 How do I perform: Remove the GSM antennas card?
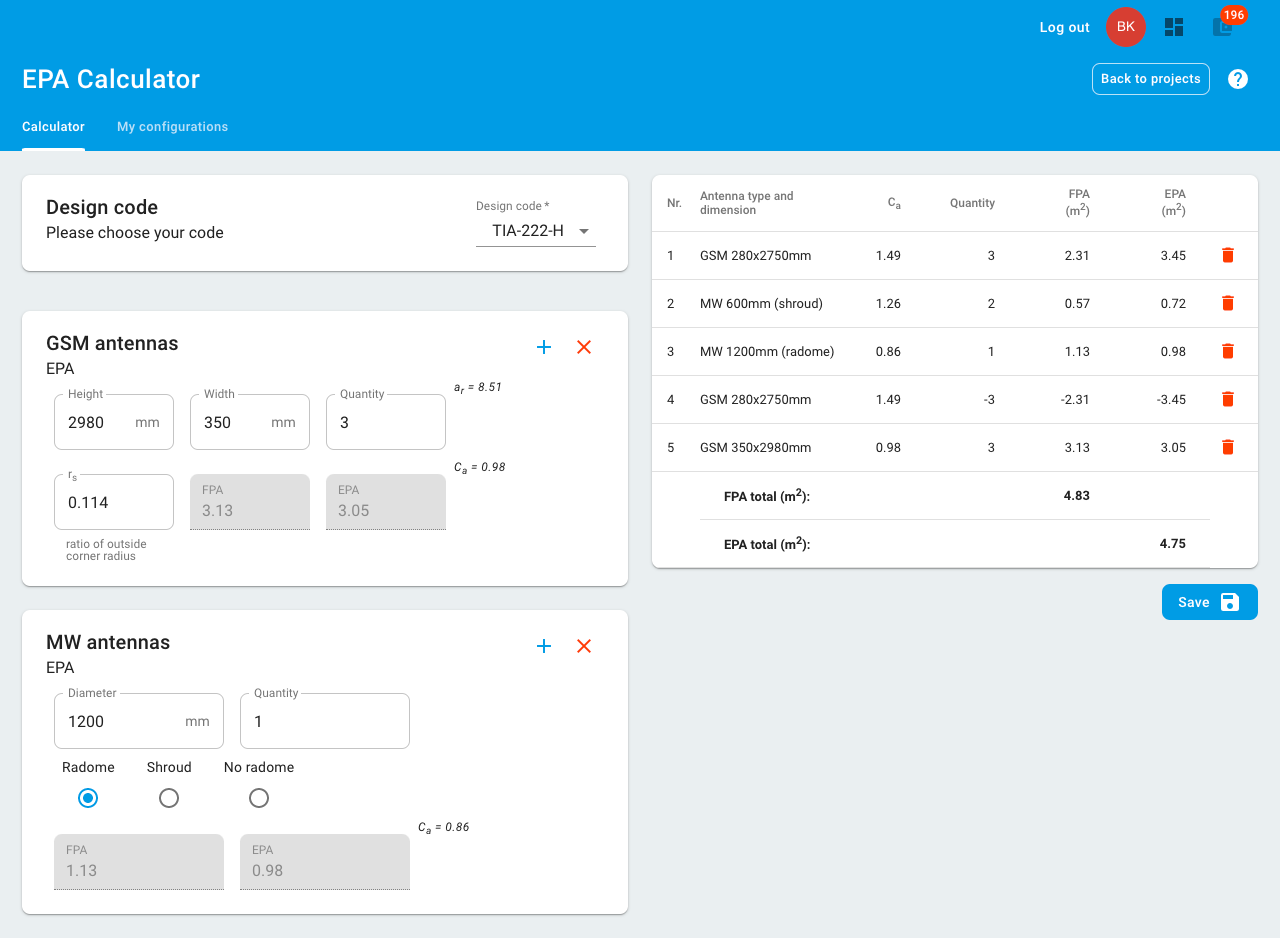[x=584, y=347]
